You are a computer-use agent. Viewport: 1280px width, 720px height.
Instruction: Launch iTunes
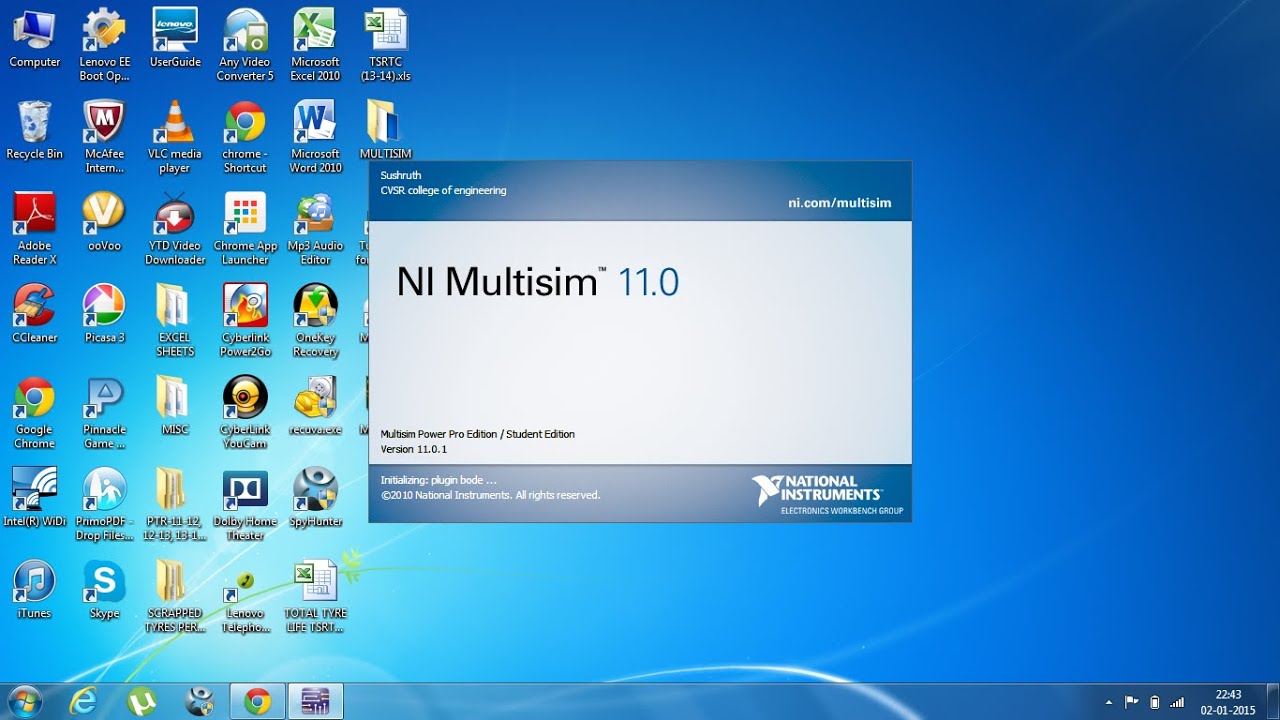(x=35, y=590)
